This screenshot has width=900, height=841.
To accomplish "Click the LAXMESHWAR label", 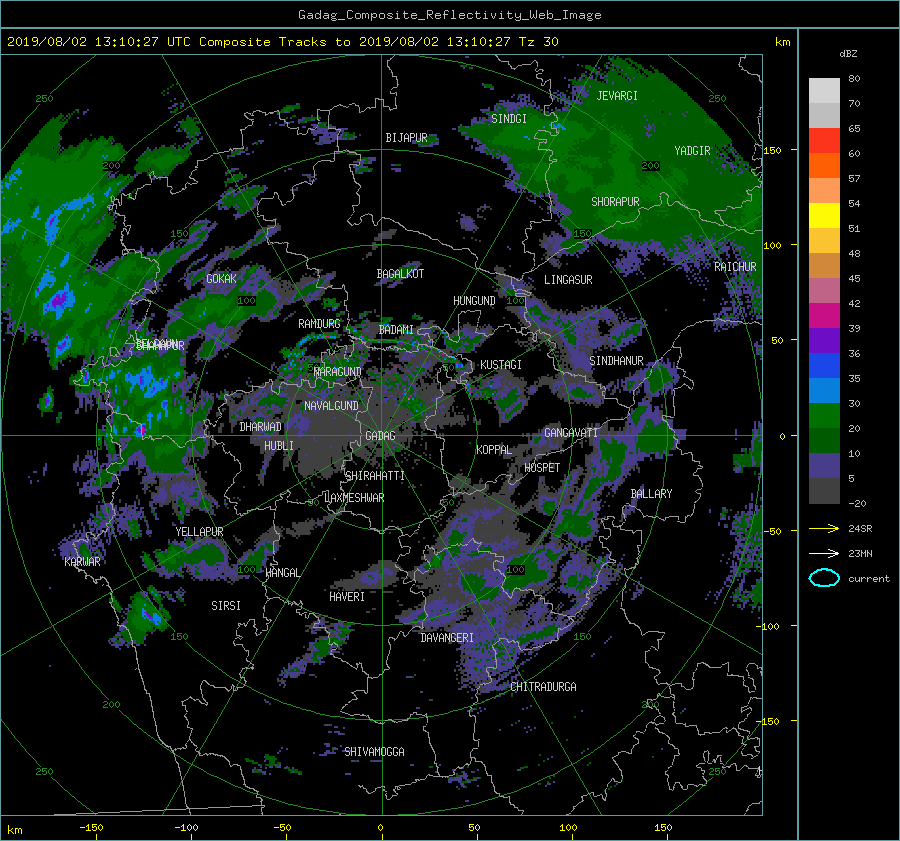I will [354, 498].
